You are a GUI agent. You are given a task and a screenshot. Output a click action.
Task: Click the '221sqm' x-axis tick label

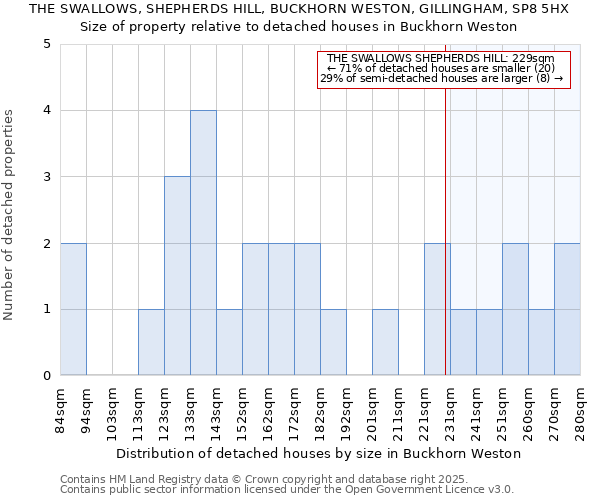click(x=424, y=415)
